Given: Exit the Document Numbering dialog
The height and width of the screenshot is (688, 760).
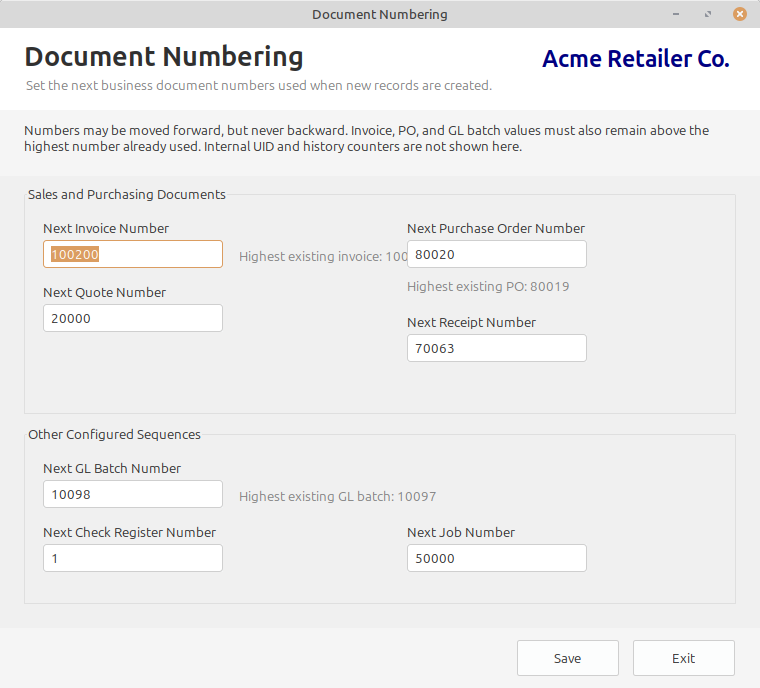Looking at the screenshot, I should tap(683, 658).
